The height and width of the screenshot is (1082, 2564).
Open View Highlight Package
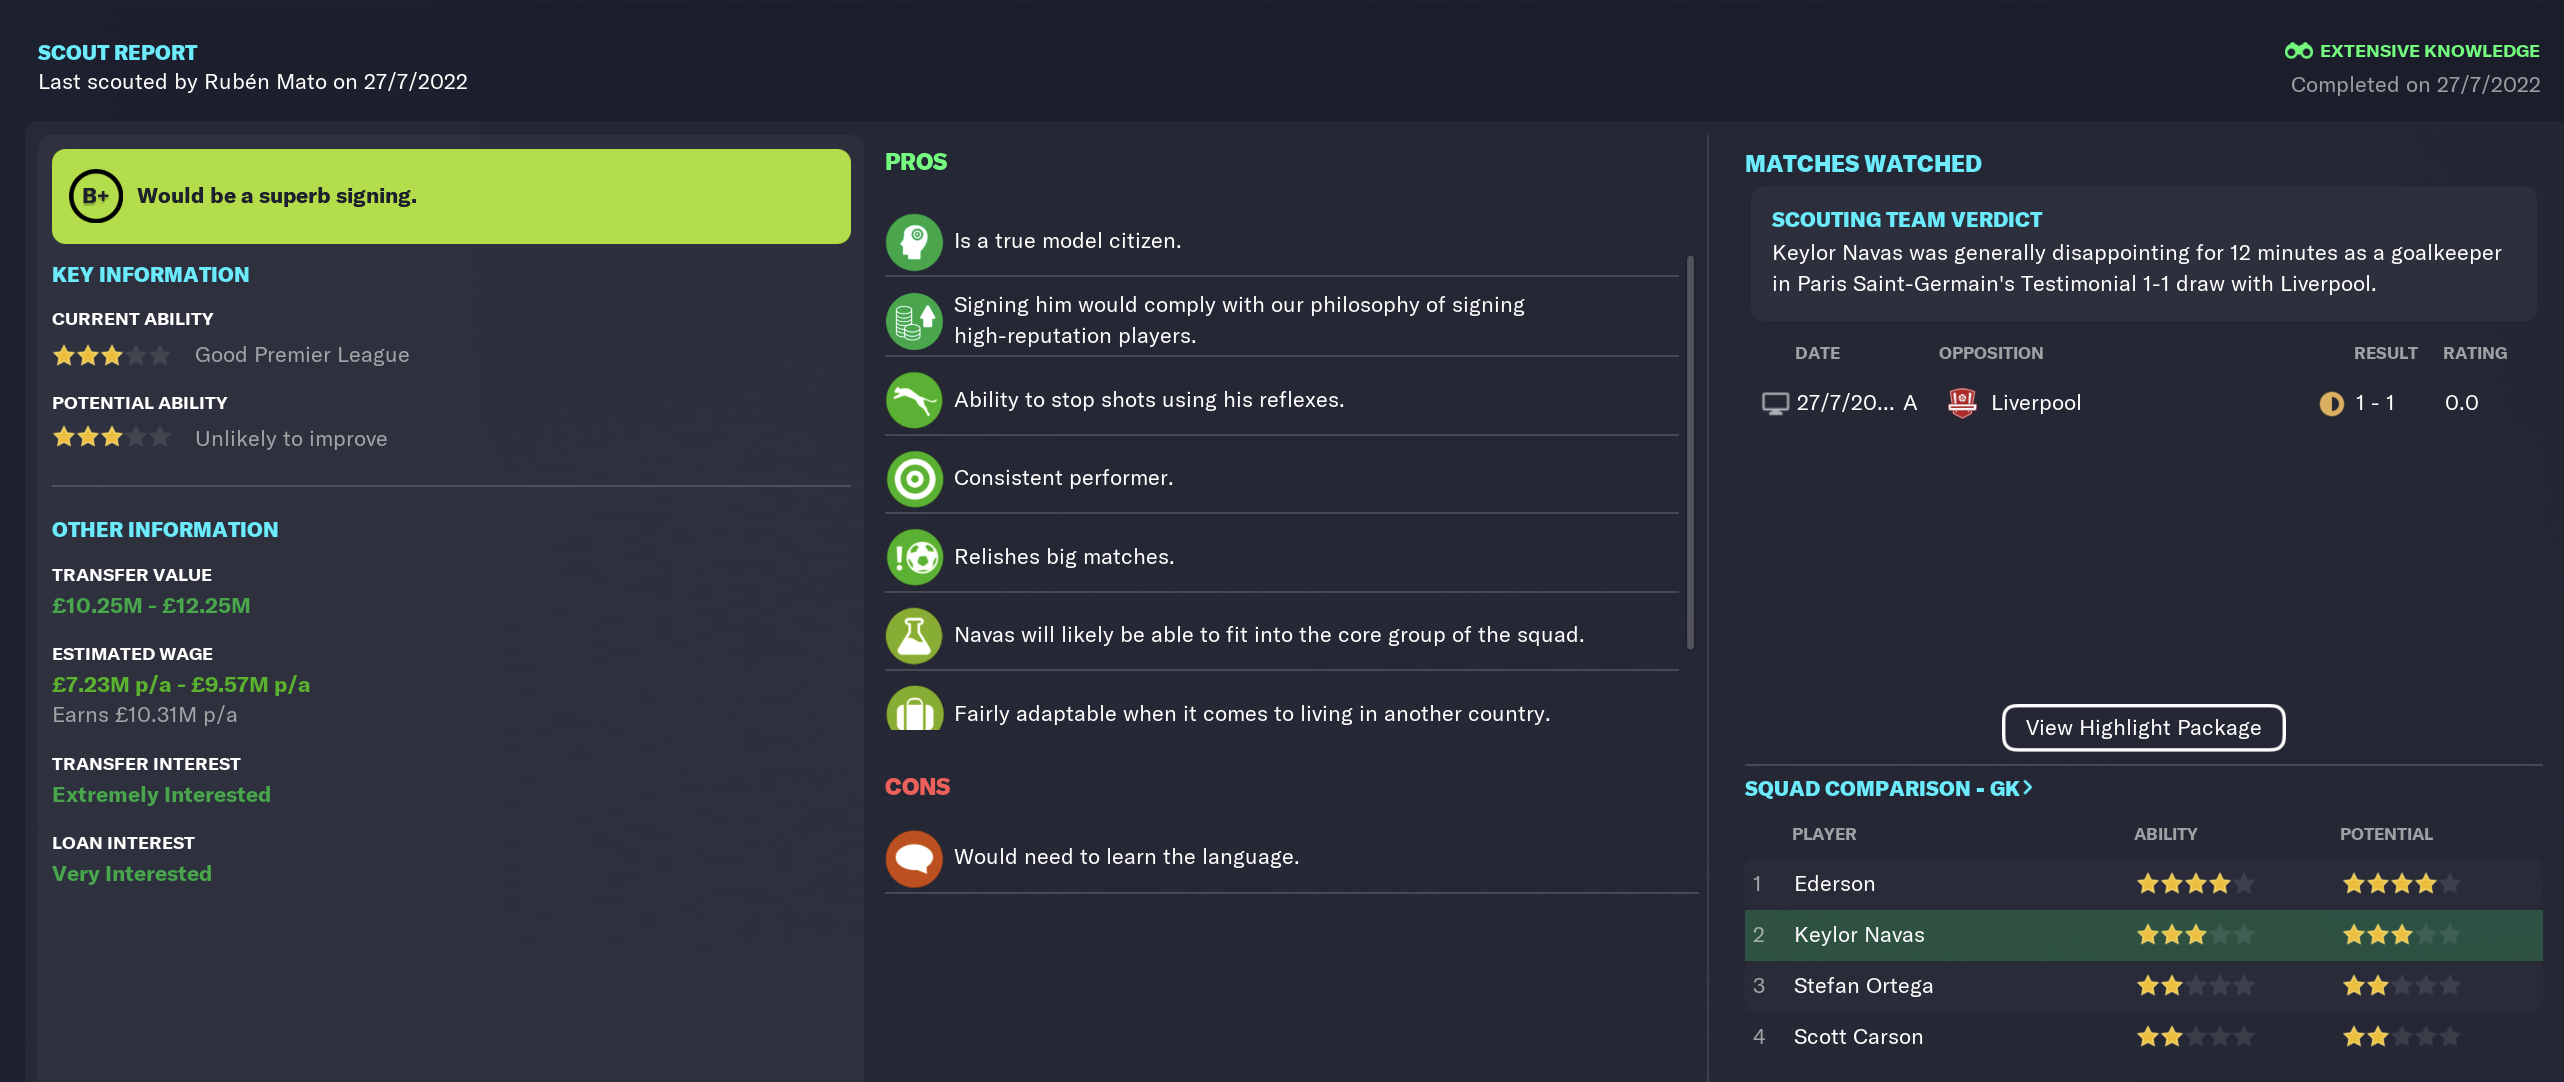[x=2143, y=728]
